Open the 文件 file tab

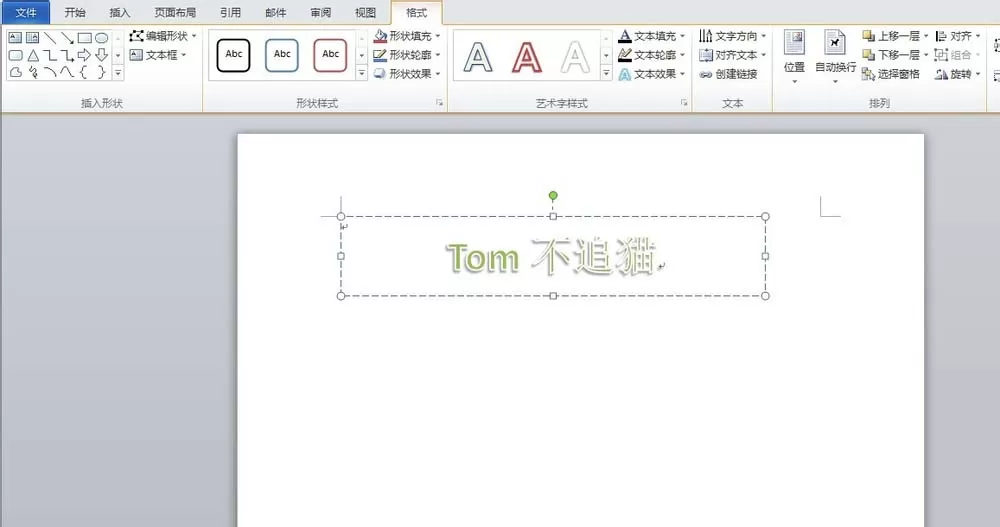[x=26, y=13]
